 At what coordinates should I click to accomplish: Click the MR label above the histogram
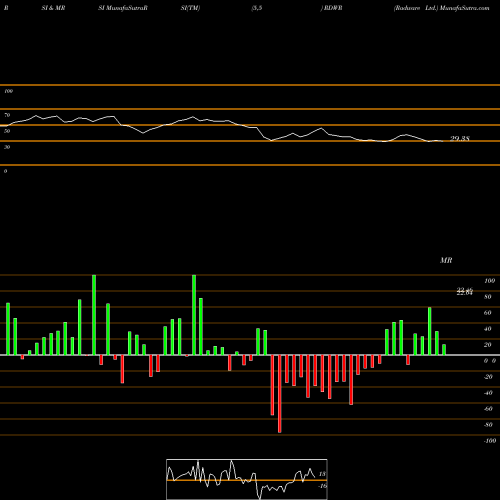click(446, 260)
